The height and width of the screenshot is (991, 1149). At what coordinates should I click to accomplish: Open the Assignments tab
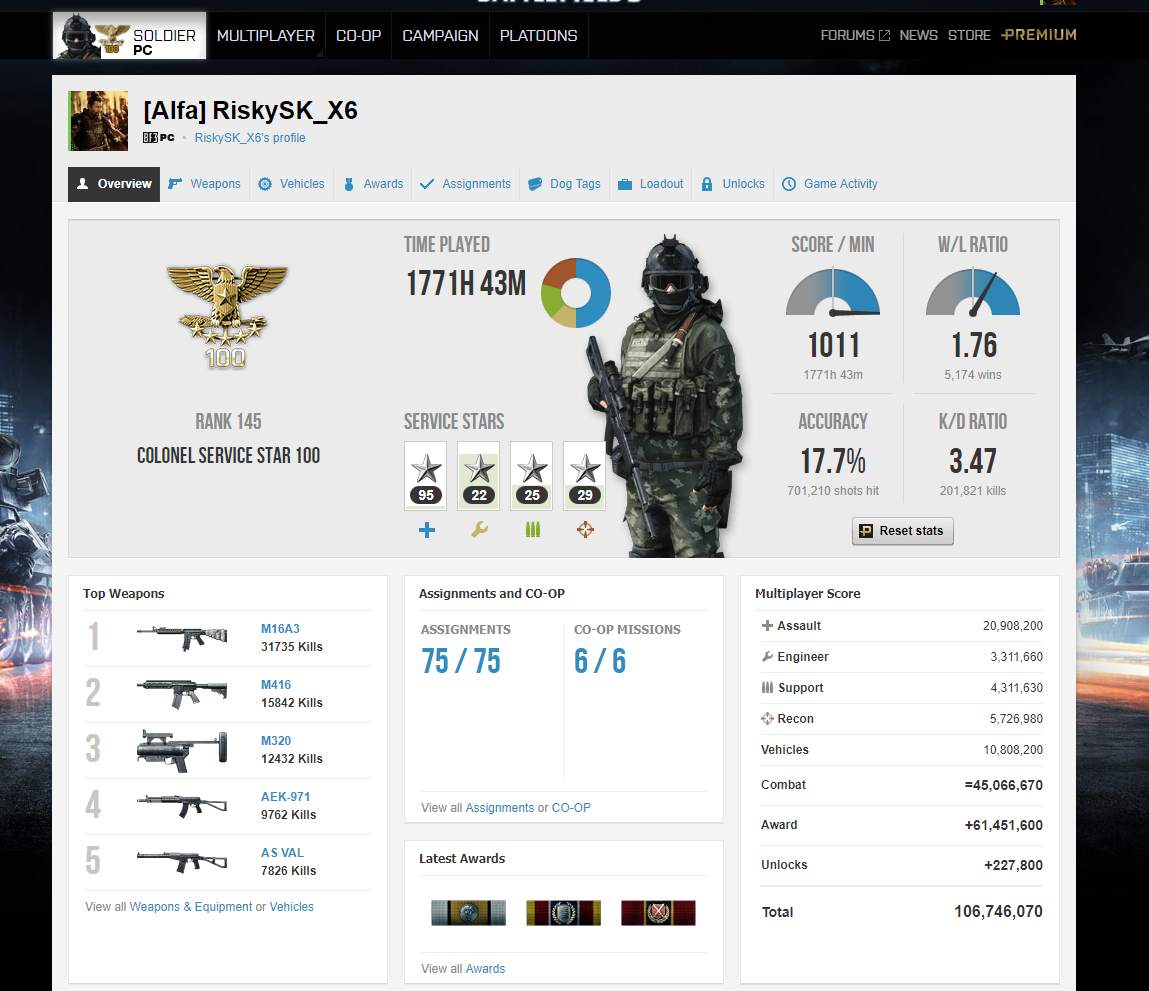tap(465, 184)
